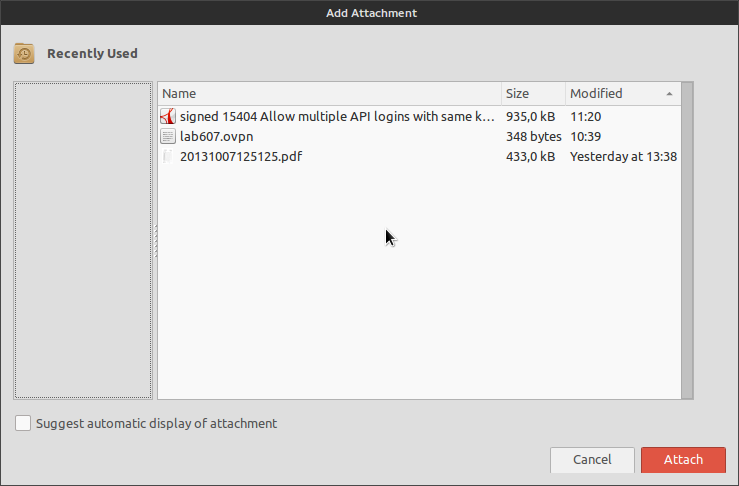The height and width of the screenshot is (486, 739).
Task: Click the Modified column header label
Action: [596, 94]
